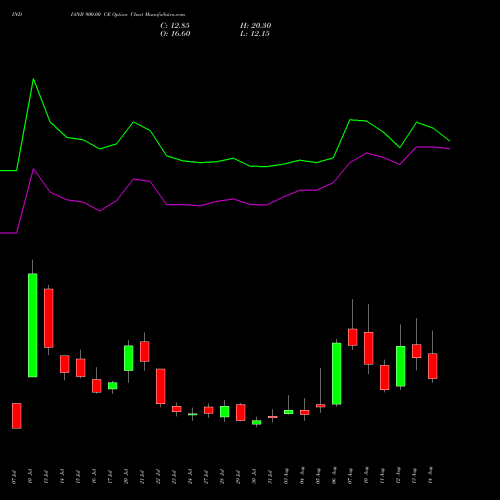Click the green candle above 20 Jul

click(x=129, y=358)
